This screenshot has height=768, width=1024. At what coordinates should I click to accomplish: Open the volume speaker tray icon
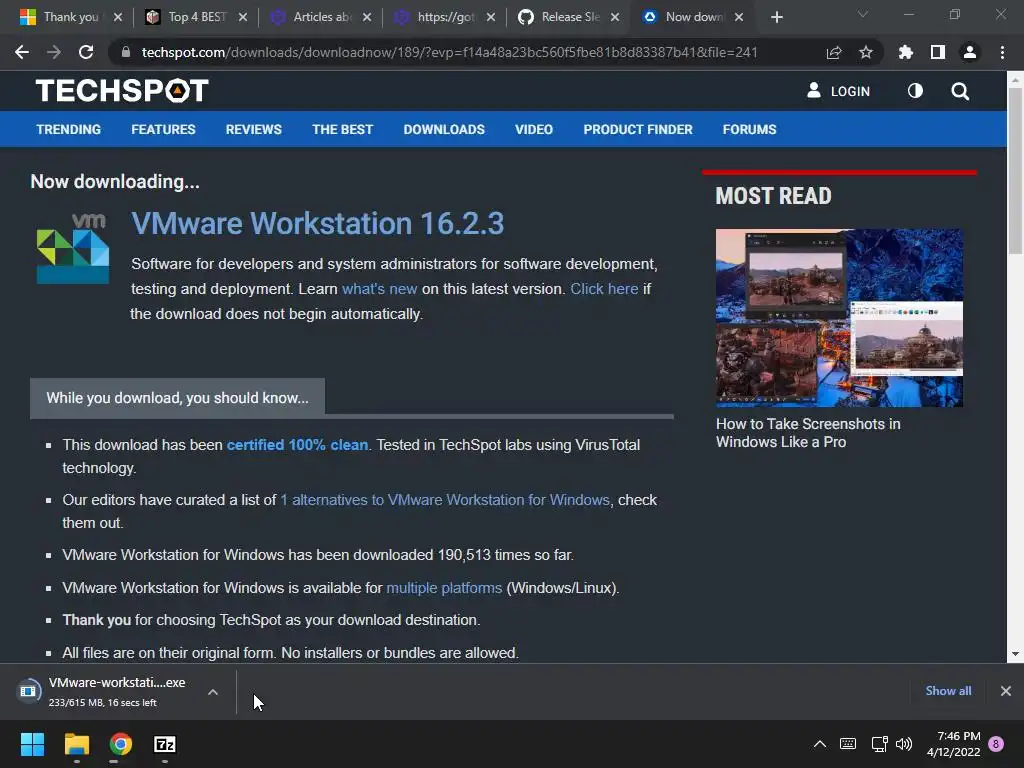click(904, 744)
